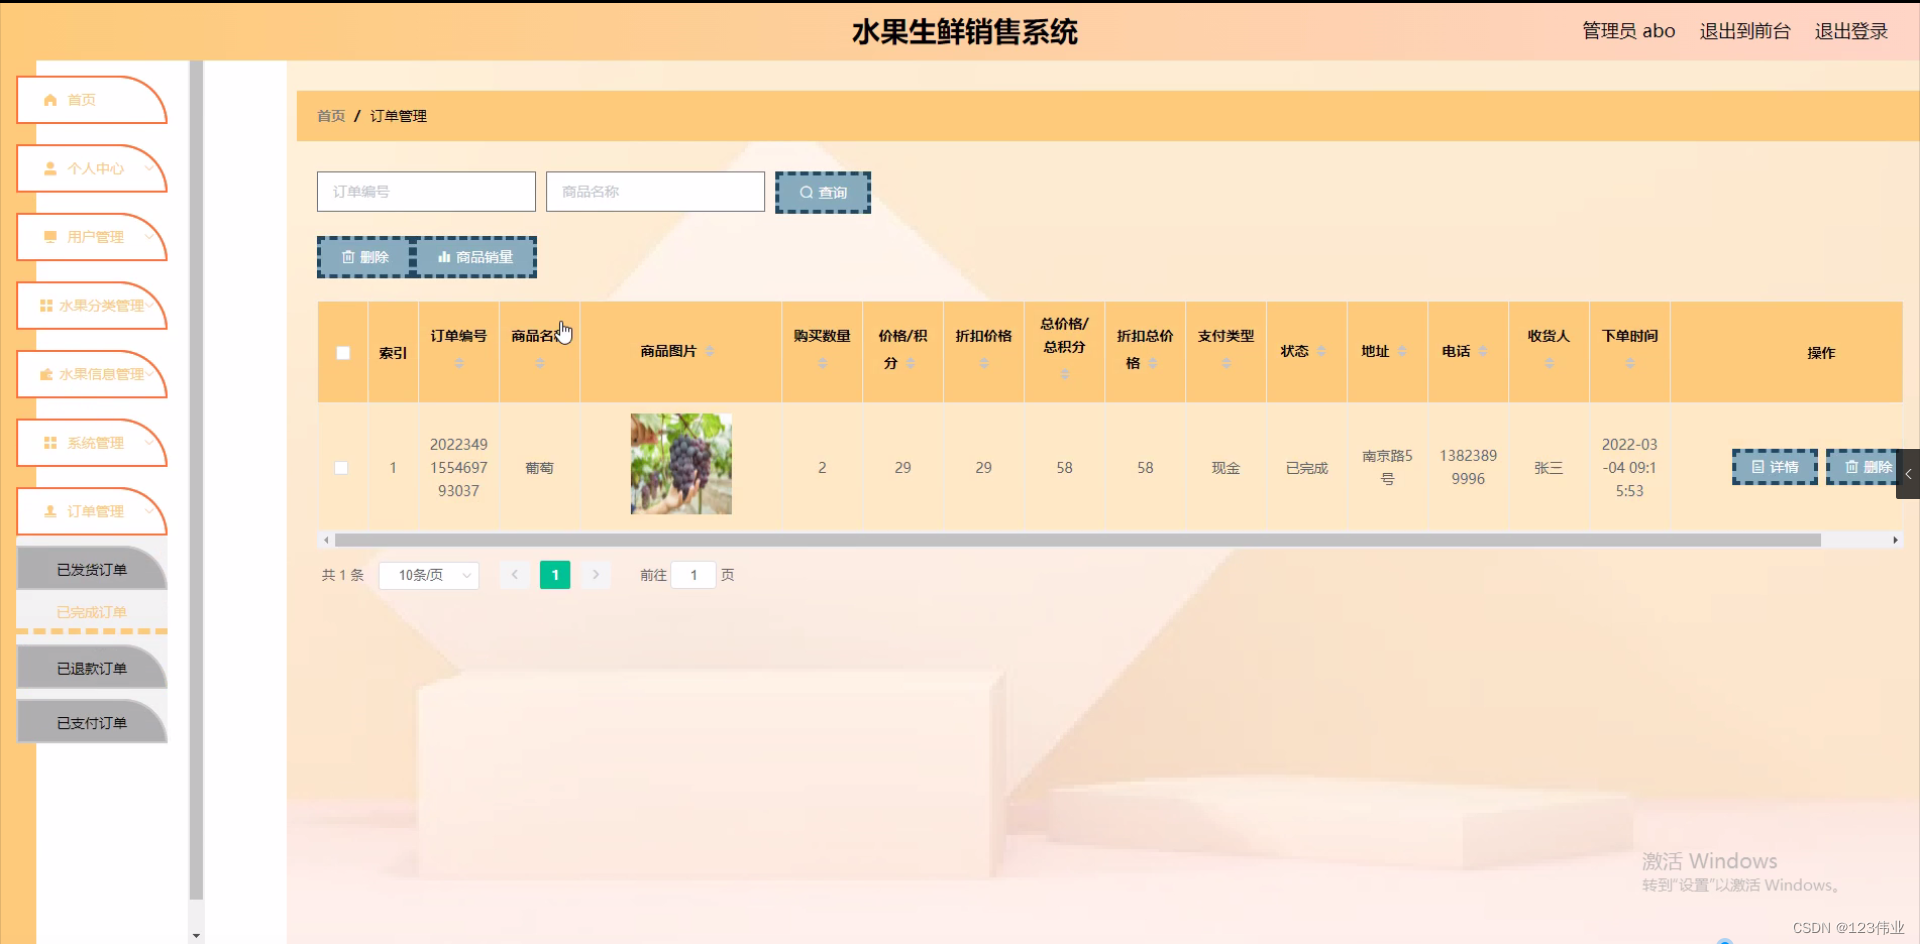Expand the 系统管理 menu chevron

[x=148, y=443]
